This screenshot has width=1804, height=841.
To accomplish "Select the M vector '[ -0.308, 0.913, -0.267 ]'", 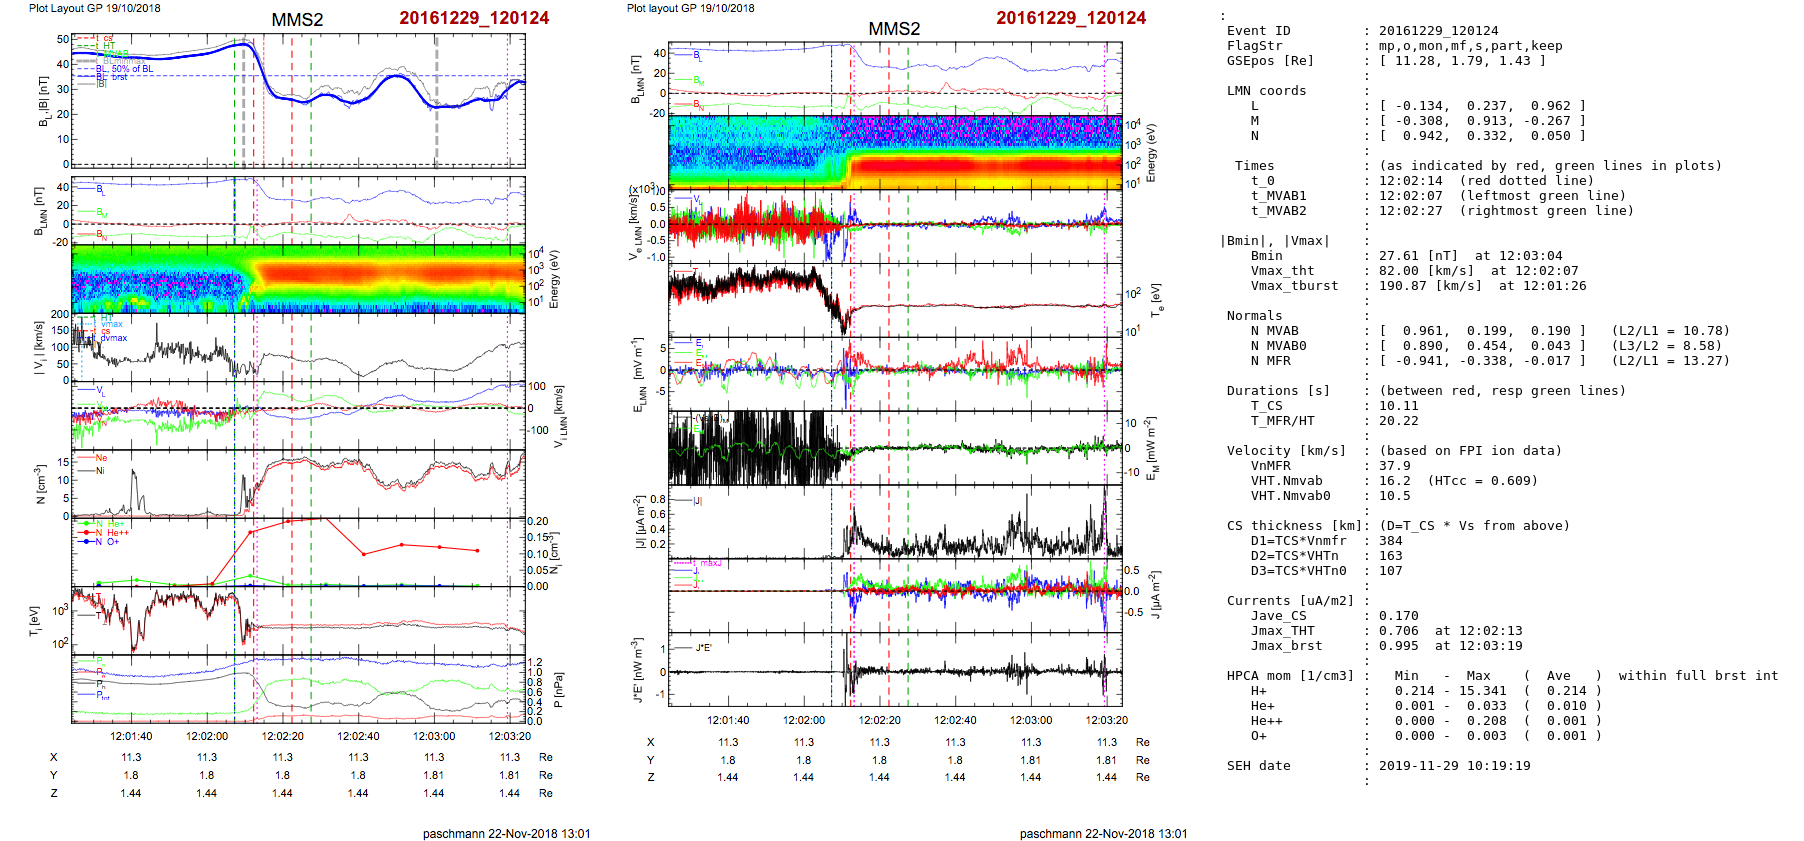I will pos(1483,121).
